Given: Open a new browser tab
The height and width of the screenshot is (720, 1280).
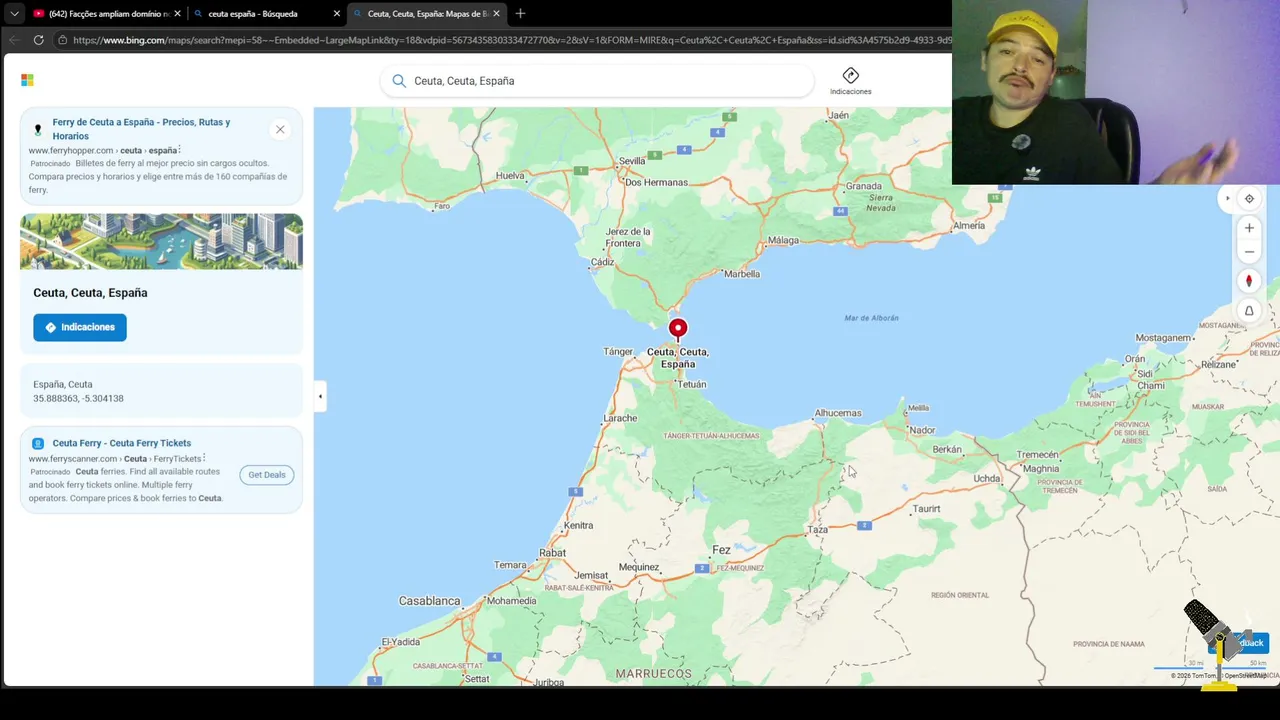Looking at the screenshot, I should click(520, 14).
